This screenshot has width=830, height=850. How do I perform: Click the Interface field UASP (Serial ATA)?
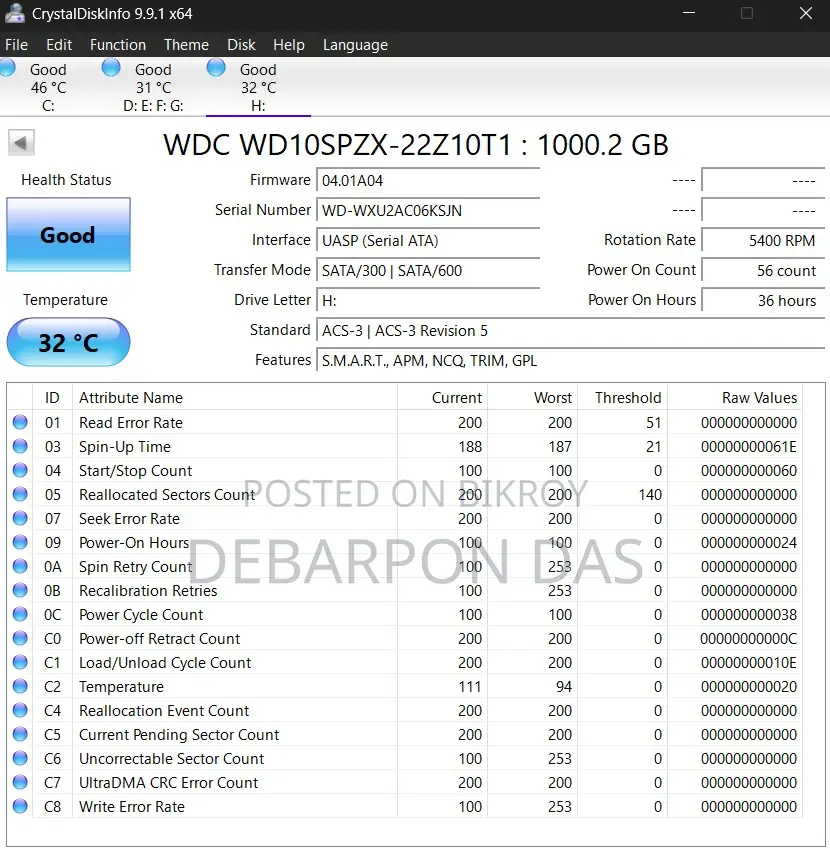(x=428, y=240)
